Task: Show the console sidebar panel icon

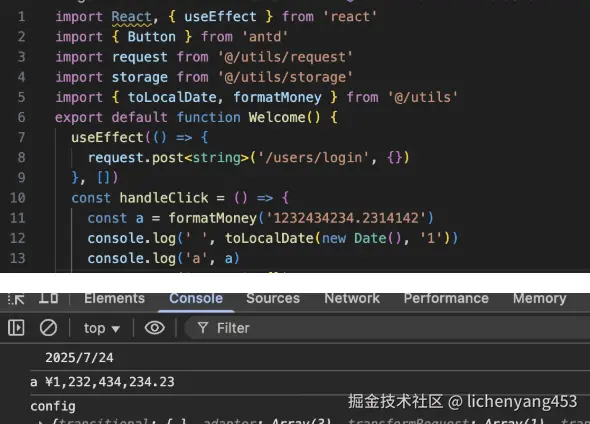Action: tap(16, 328)
